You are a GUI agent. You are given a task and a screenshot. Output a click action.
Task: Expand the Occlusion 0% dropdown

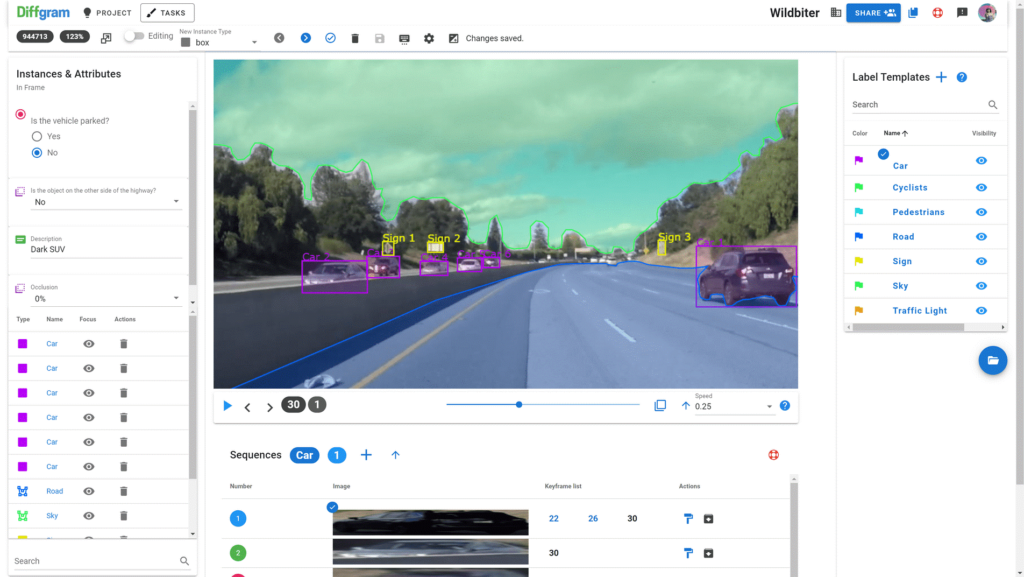tap(104, 298)
